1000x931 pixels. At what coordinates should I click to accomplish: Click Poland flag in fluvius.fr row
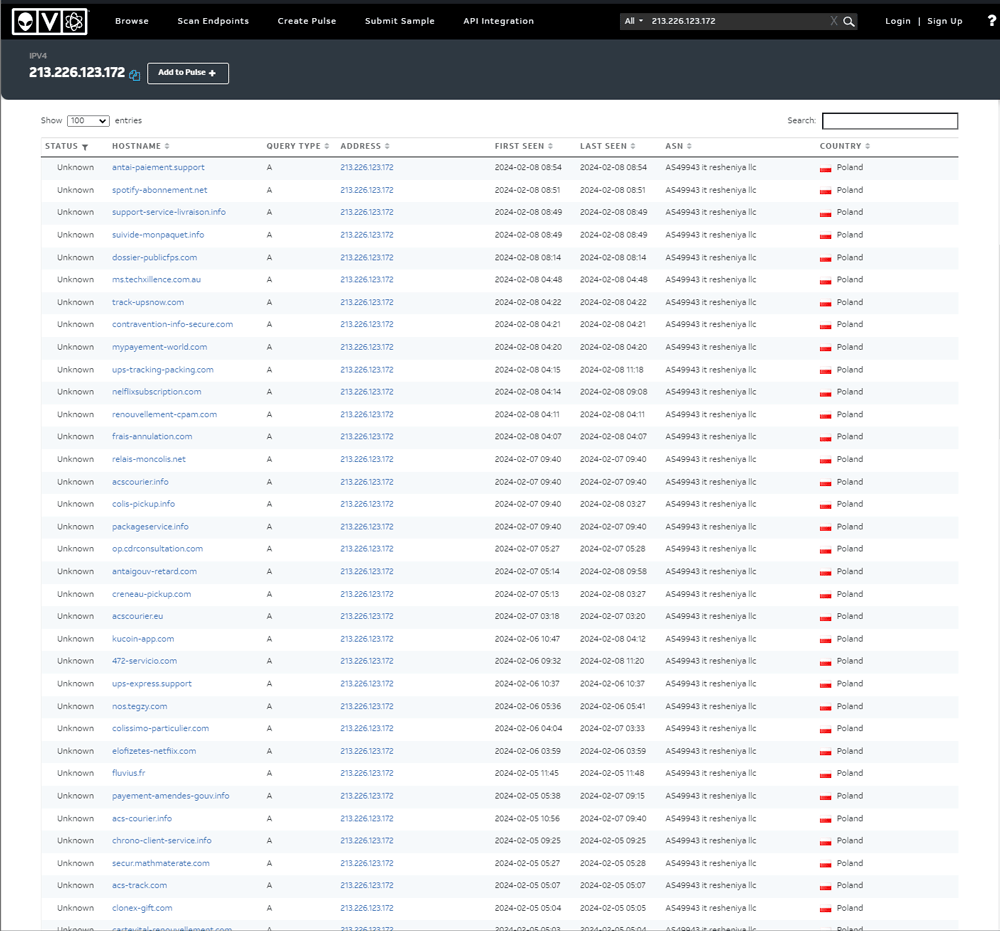pyautogui.click(x=825, y=774)
